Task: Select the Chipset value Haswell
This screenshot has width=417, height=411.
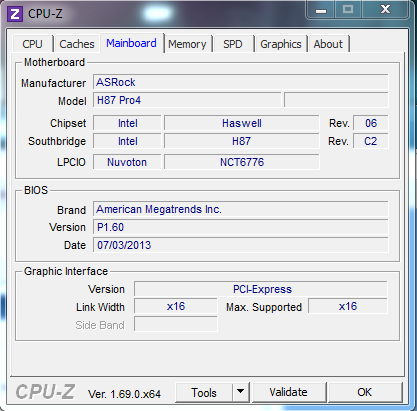Action: 242,123
